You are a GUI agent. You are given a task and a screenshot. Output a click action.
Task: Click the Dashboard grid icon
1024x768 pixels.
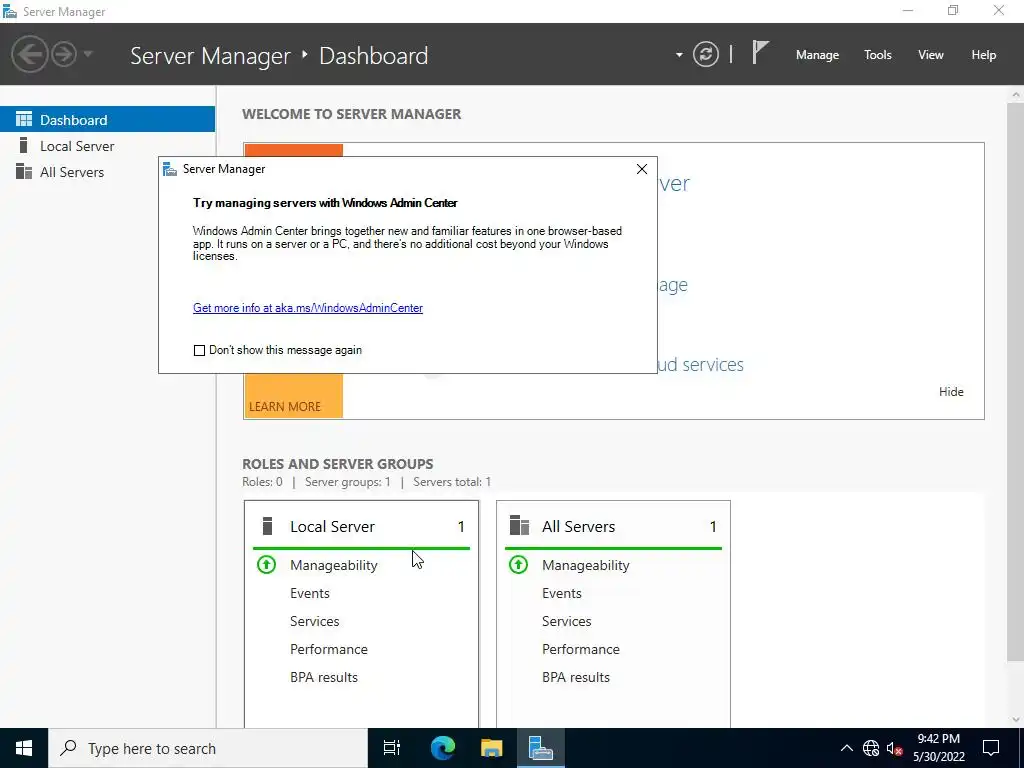24,119
